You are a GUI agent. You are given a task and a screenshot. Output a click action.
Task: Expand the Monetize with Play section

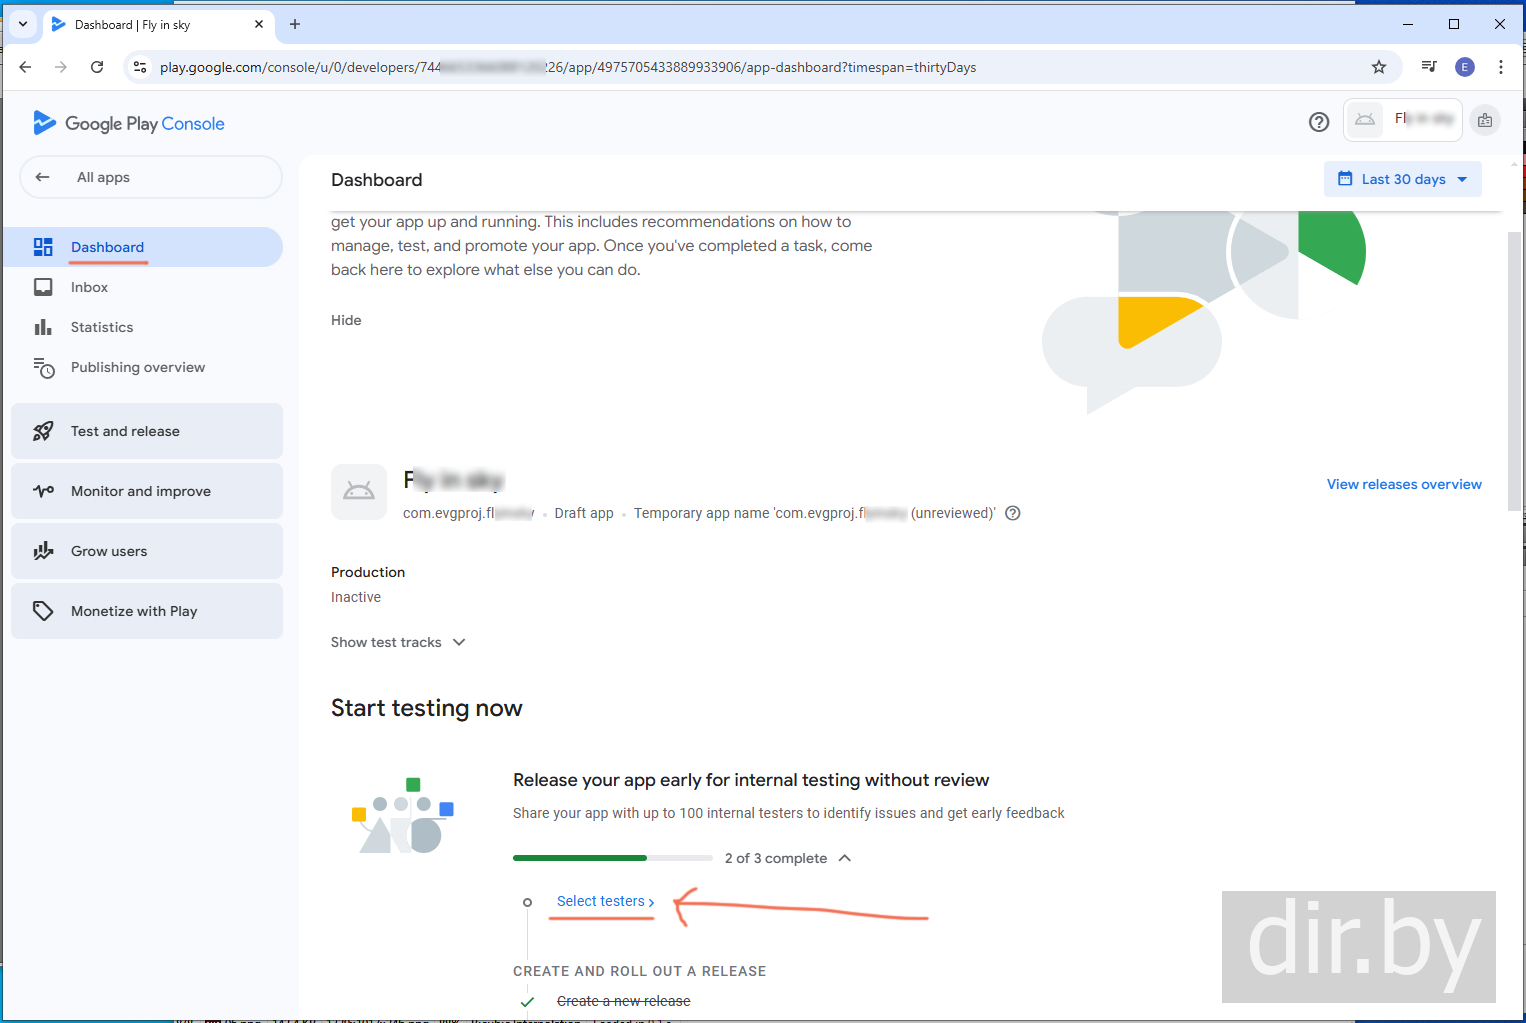click(x=147, y=611)
